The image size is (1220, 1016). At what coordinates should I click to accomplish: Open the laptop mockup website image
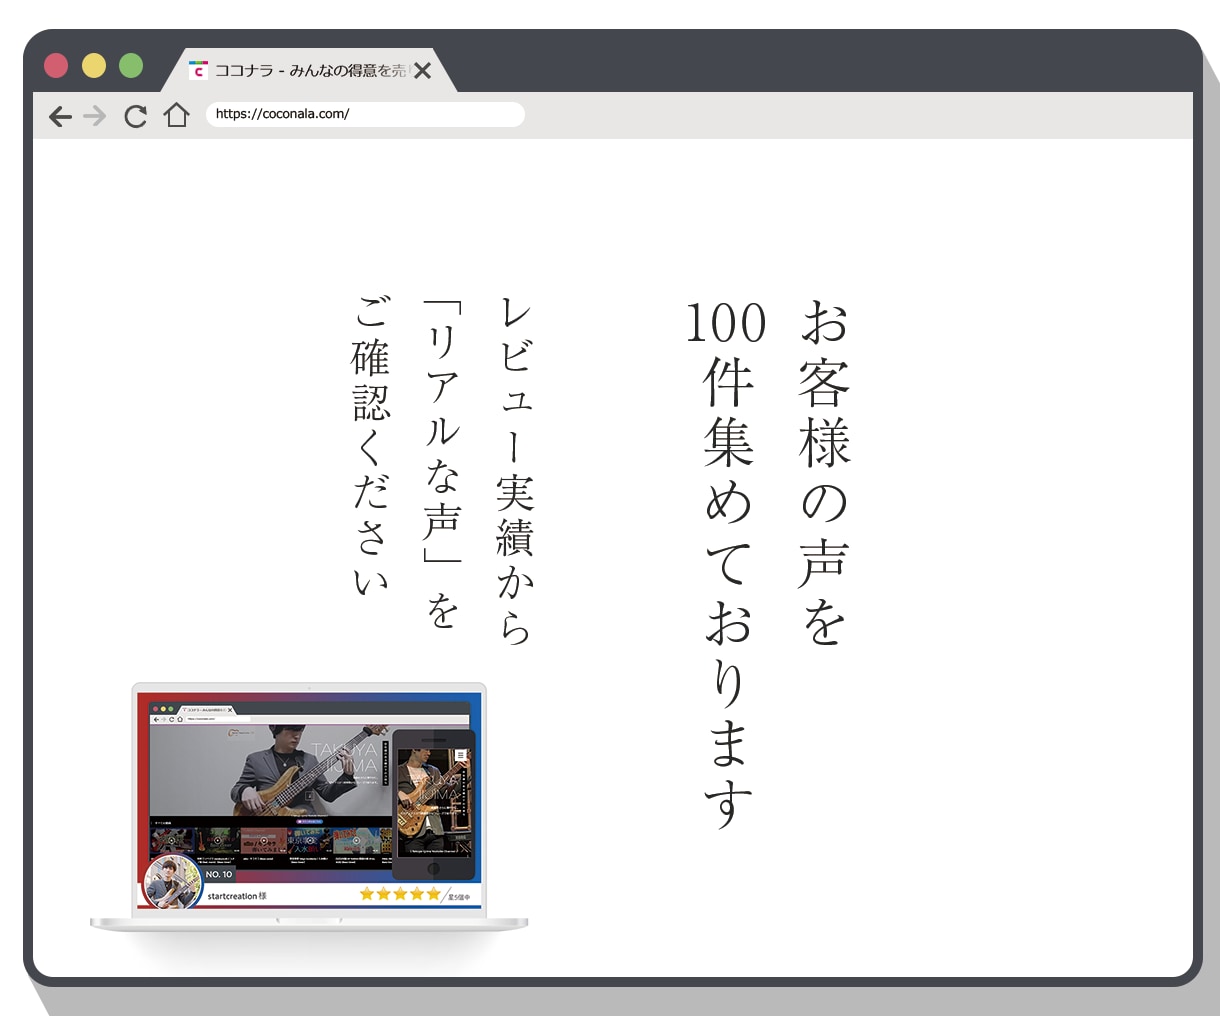point(309,806)
